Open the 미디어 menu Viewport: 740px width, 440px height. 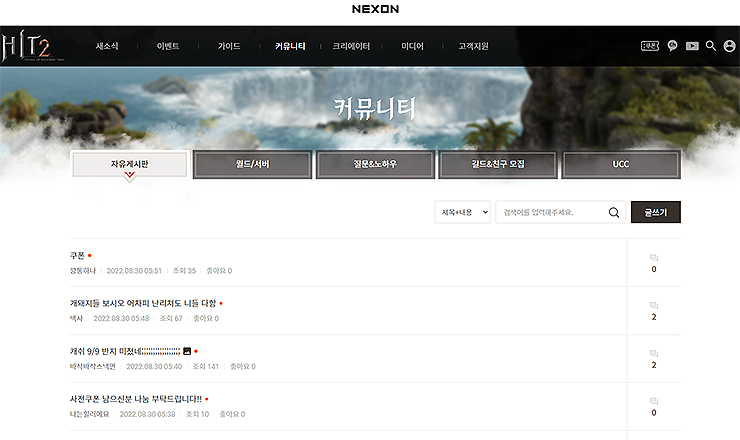(412, 46)
